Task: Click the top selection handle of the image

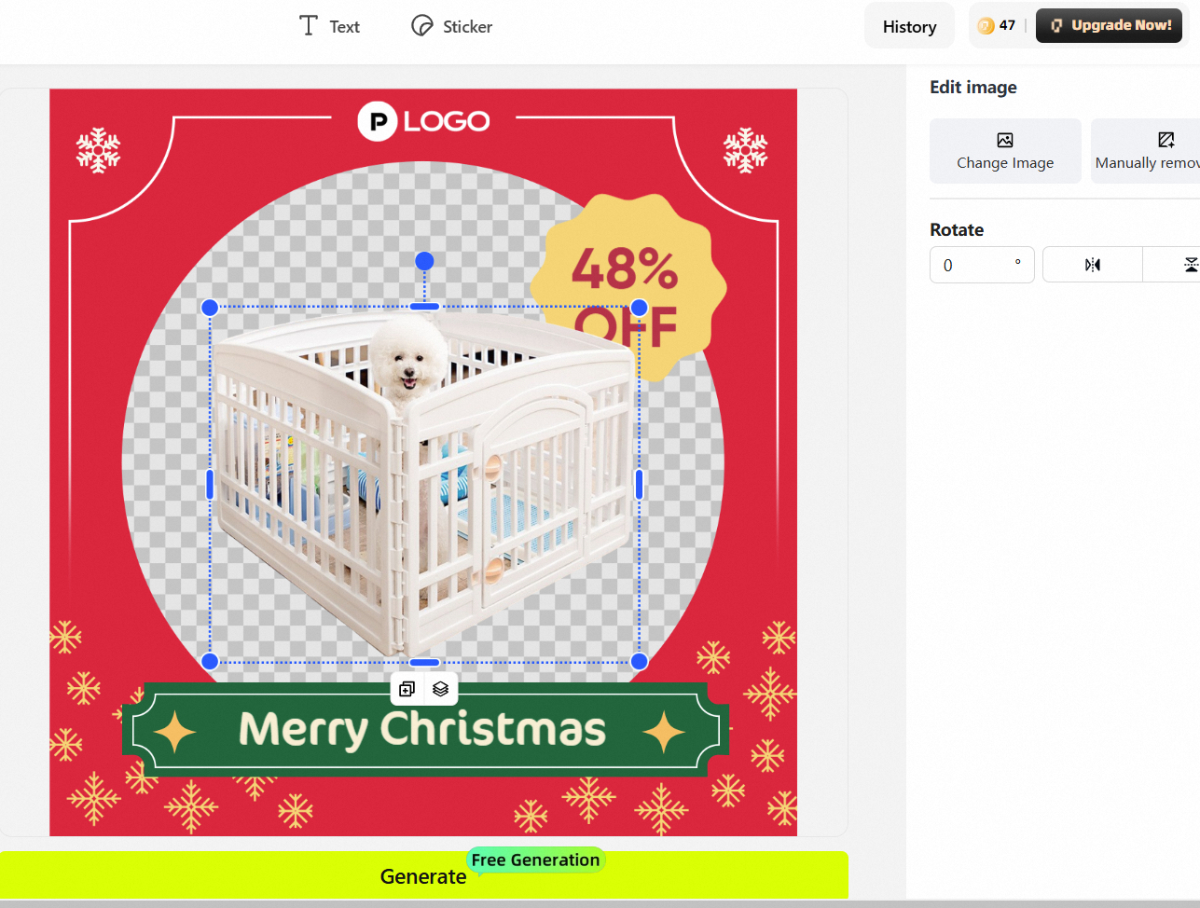Action: (423, 260)
